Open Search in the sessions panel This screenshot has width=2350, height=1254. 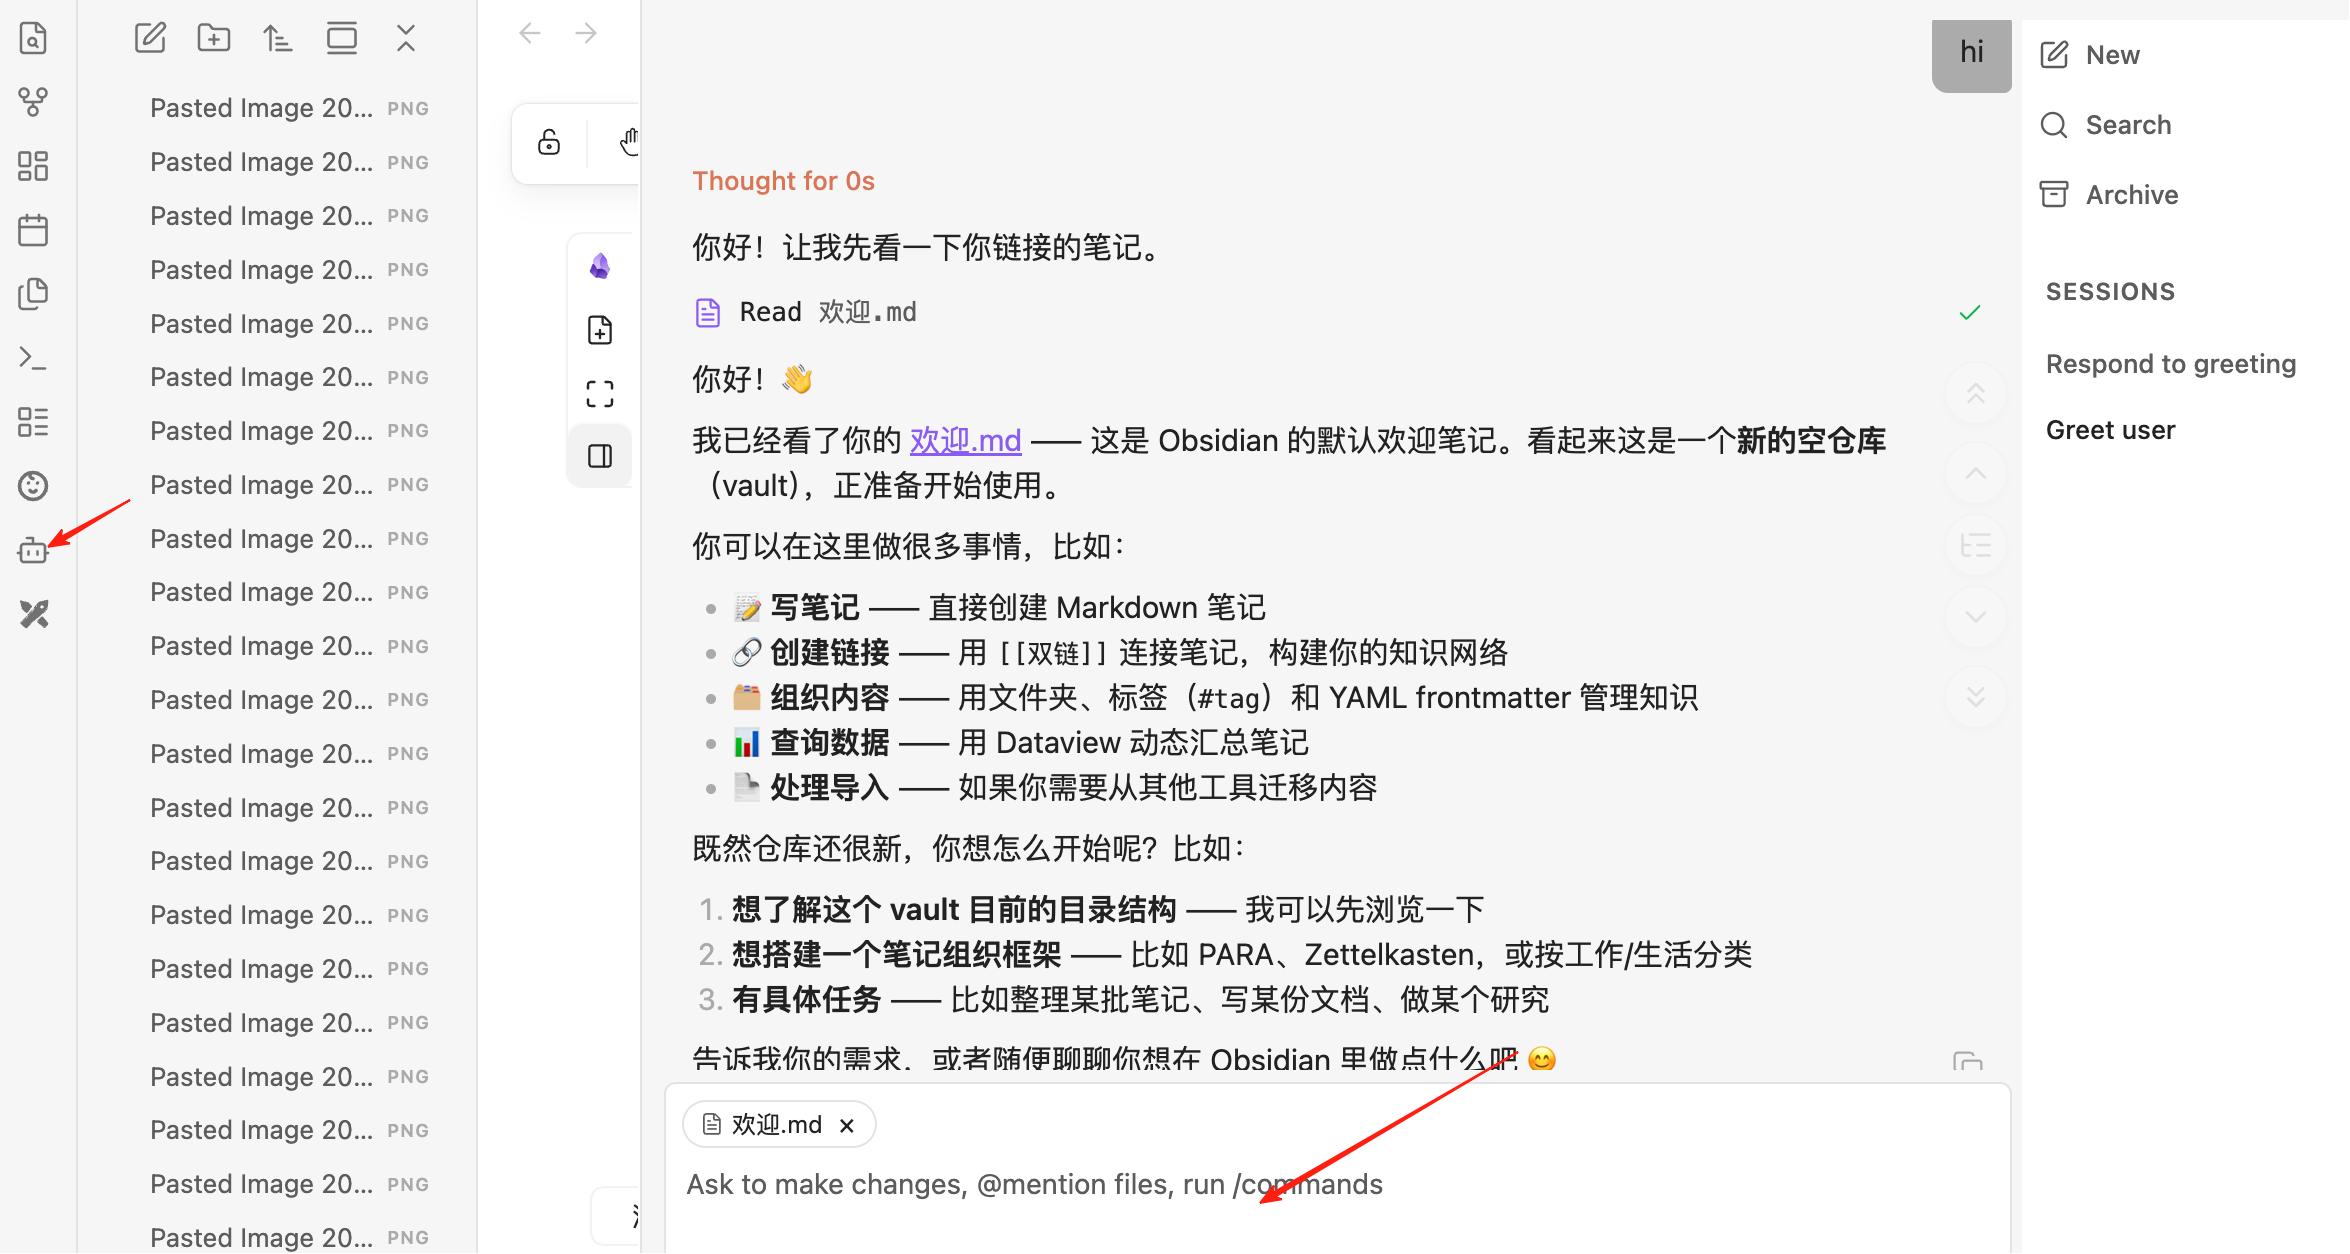[2106, 125]
